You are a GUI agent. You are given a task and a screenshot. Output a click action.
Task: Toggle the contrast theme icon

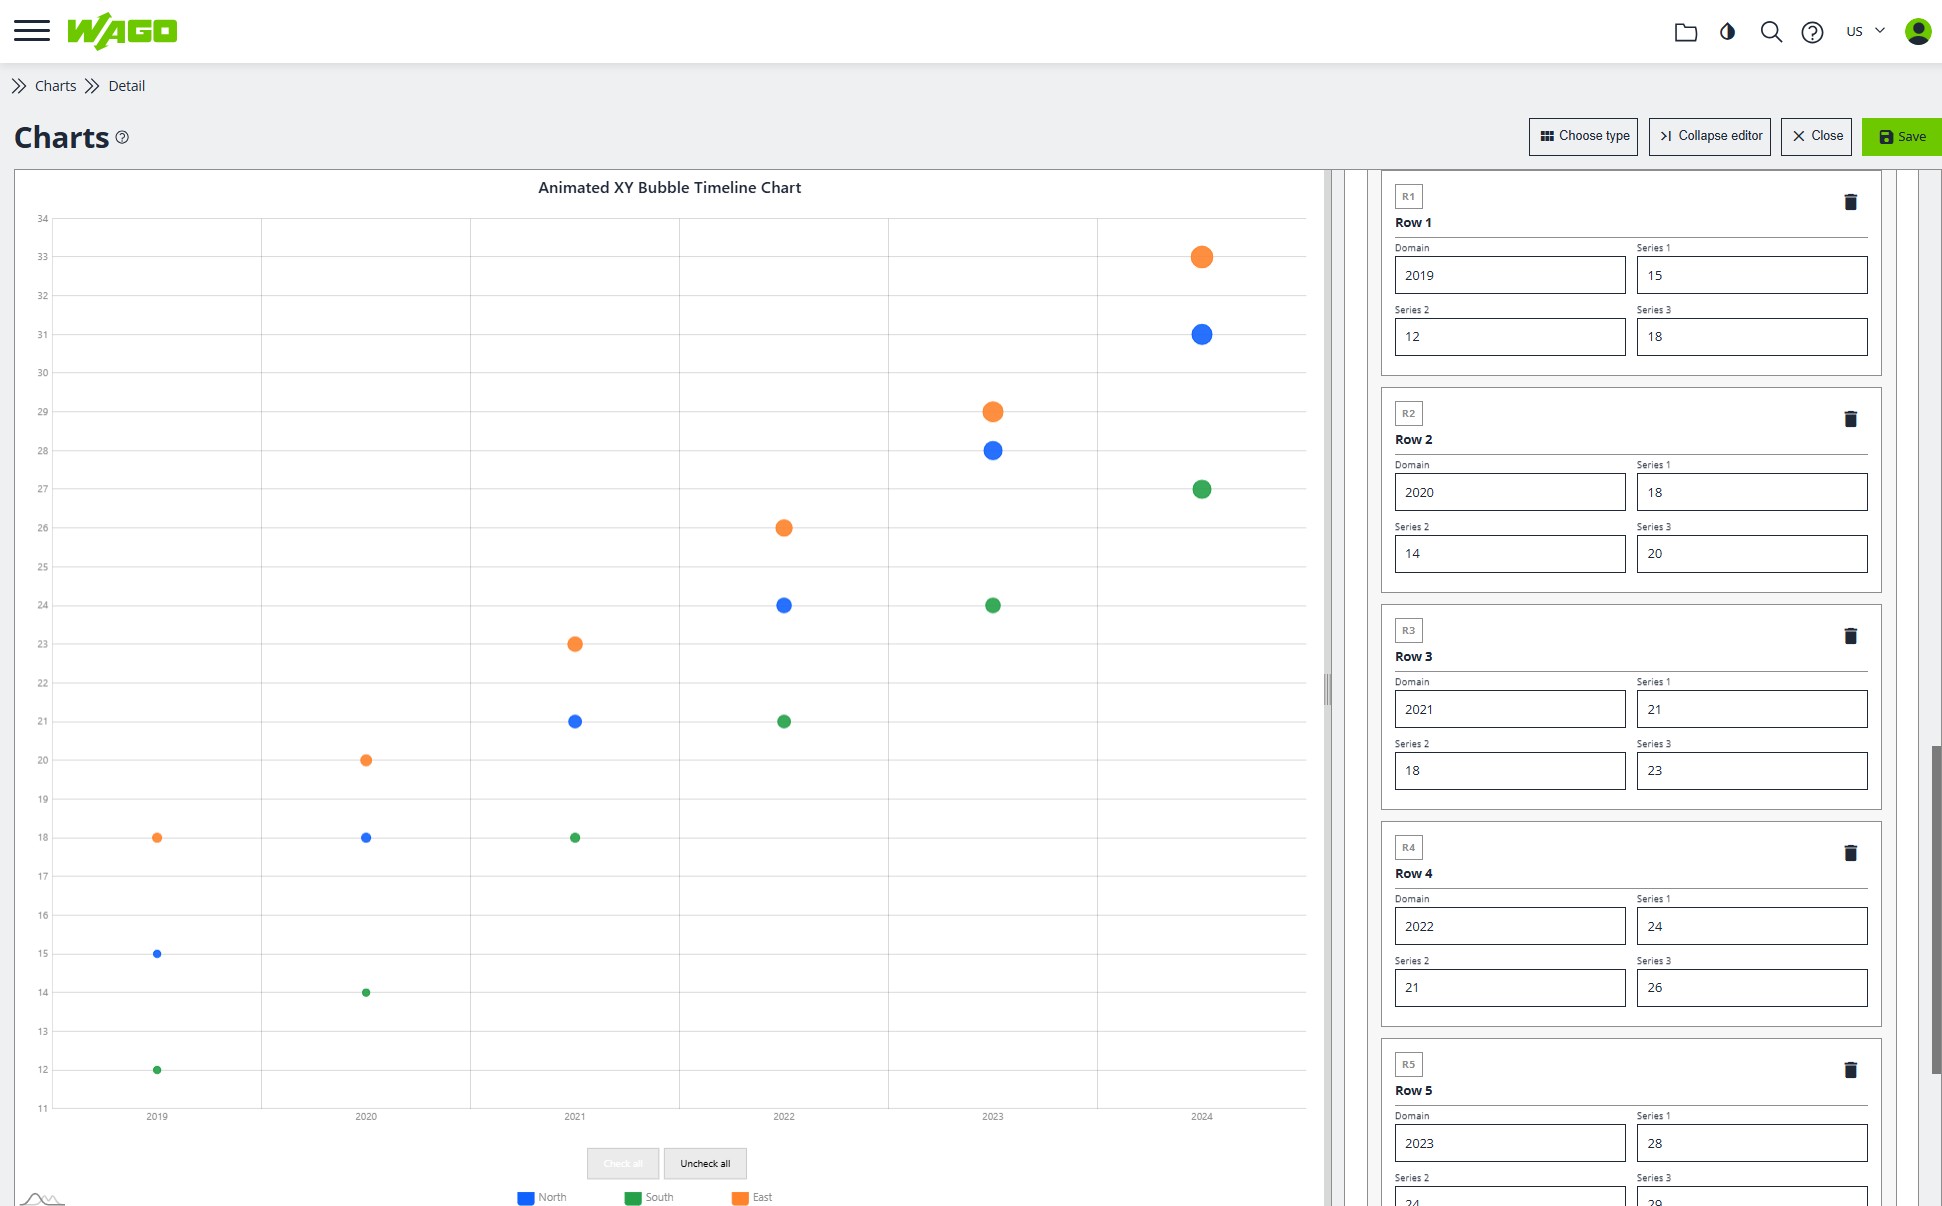pos(1727,32)
